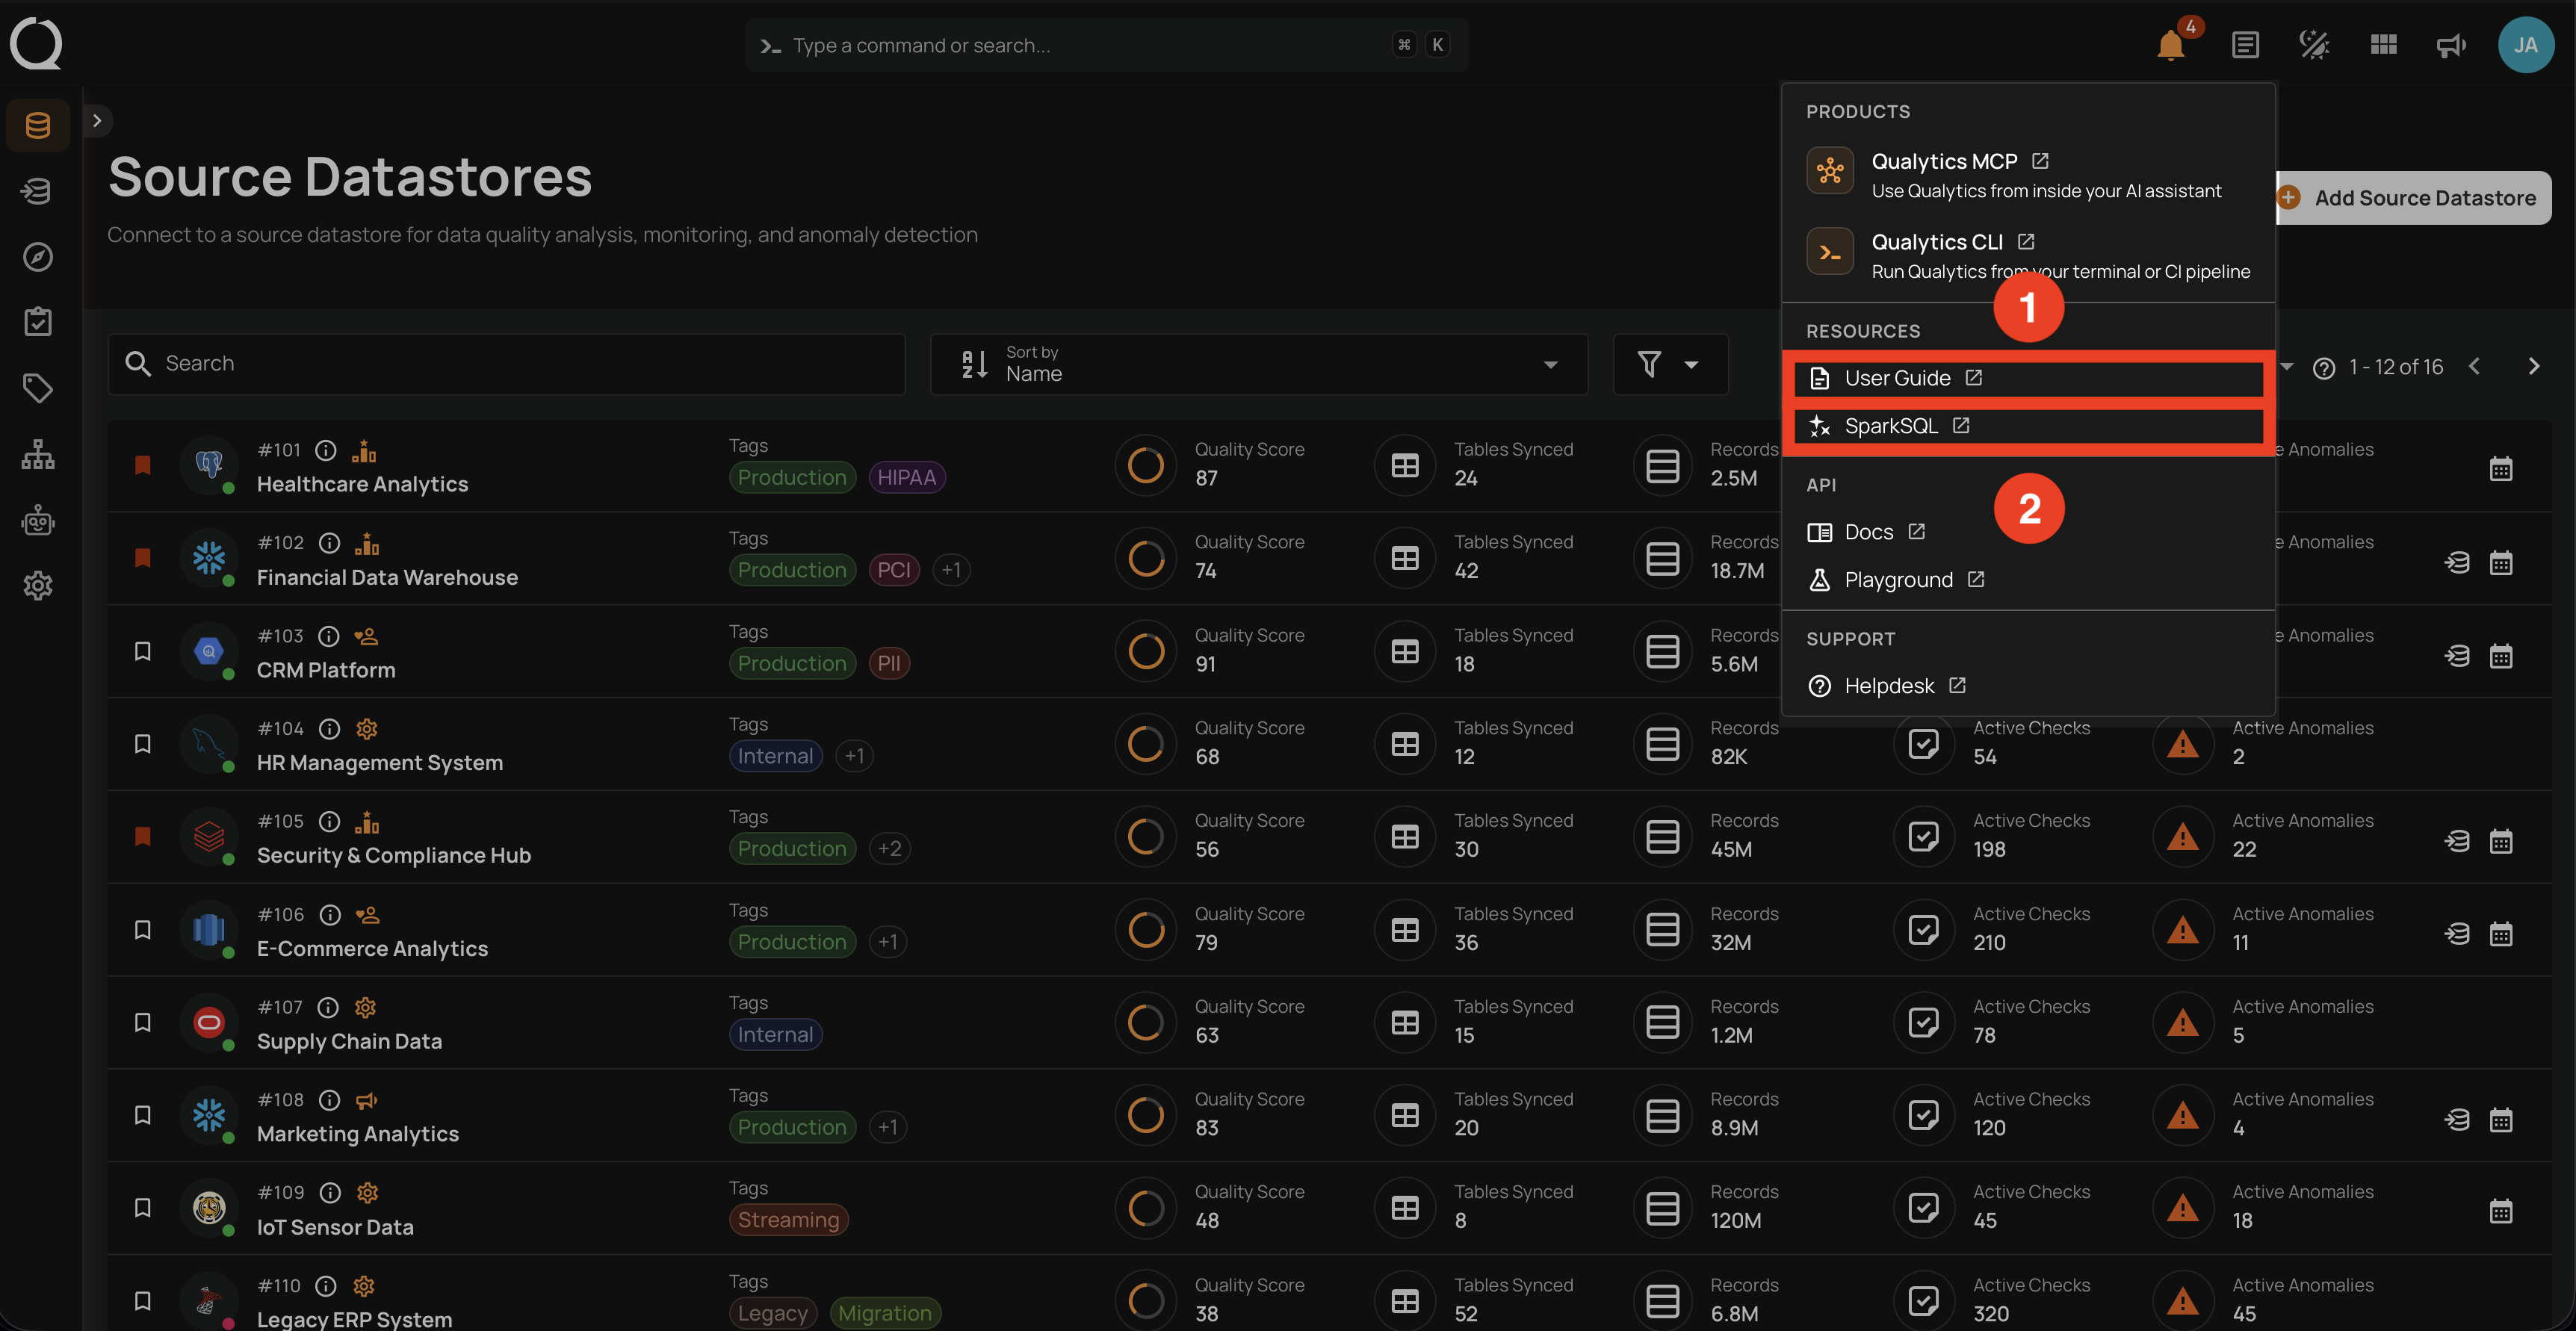Click the Qualytics MCP product icon
Screen dimensions: 2576x1331
point(1830,171)
